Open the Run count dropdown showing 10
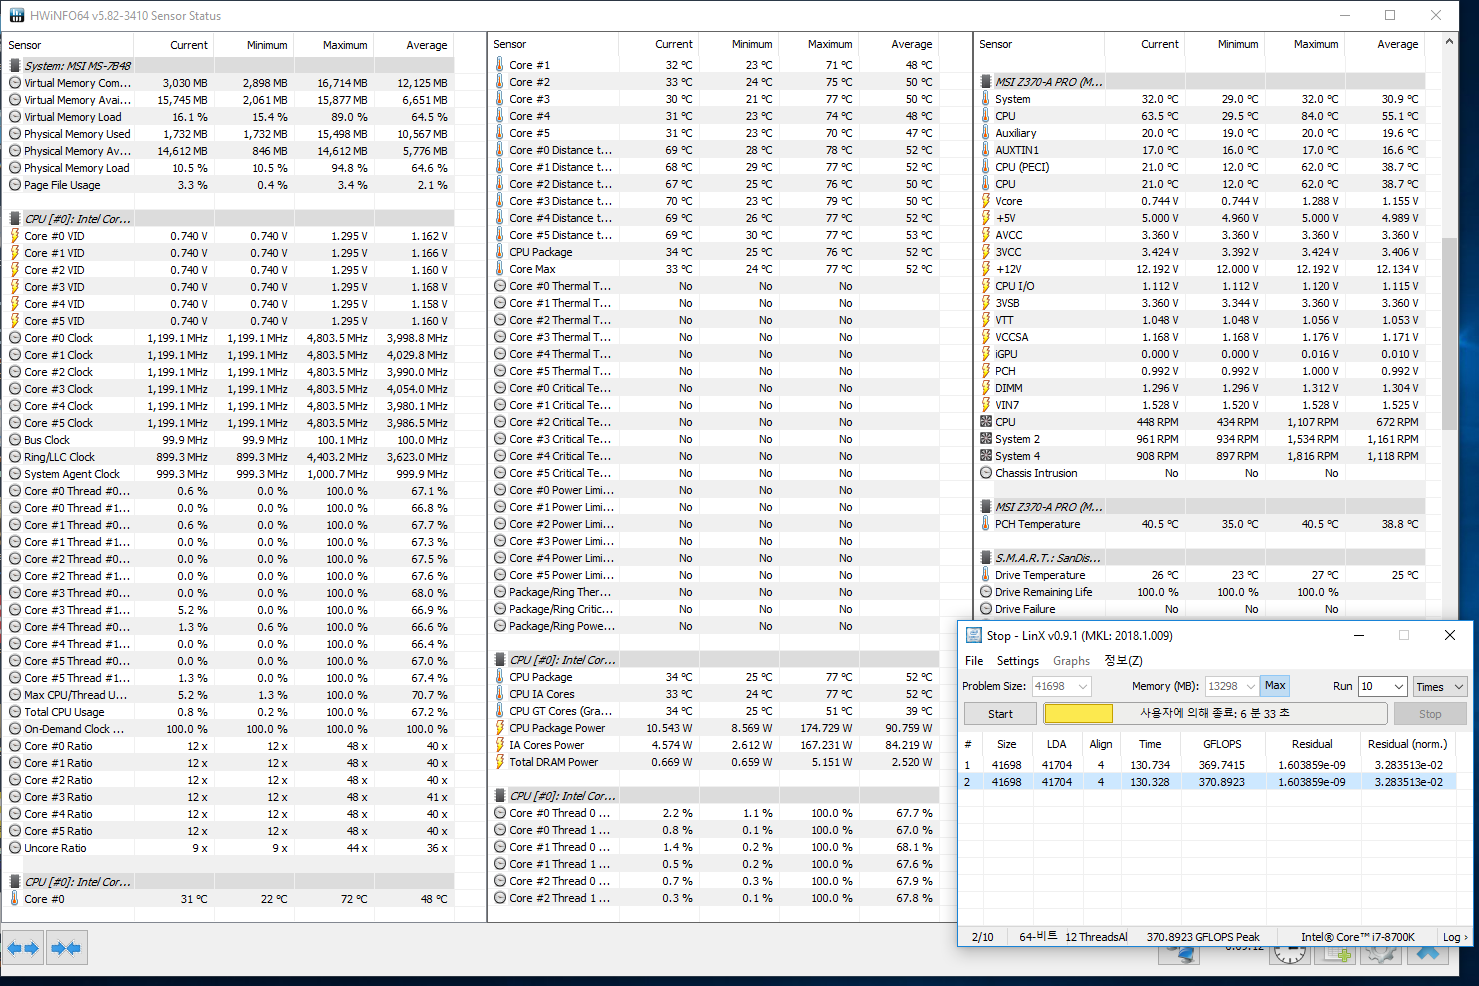 tap(1398, 687)
